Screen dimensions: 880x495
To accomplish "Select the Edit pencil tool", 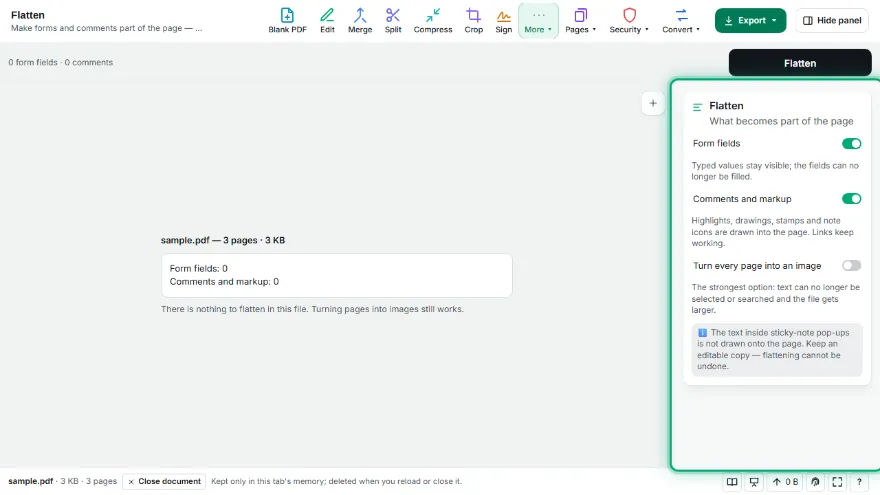I will 327,21.
